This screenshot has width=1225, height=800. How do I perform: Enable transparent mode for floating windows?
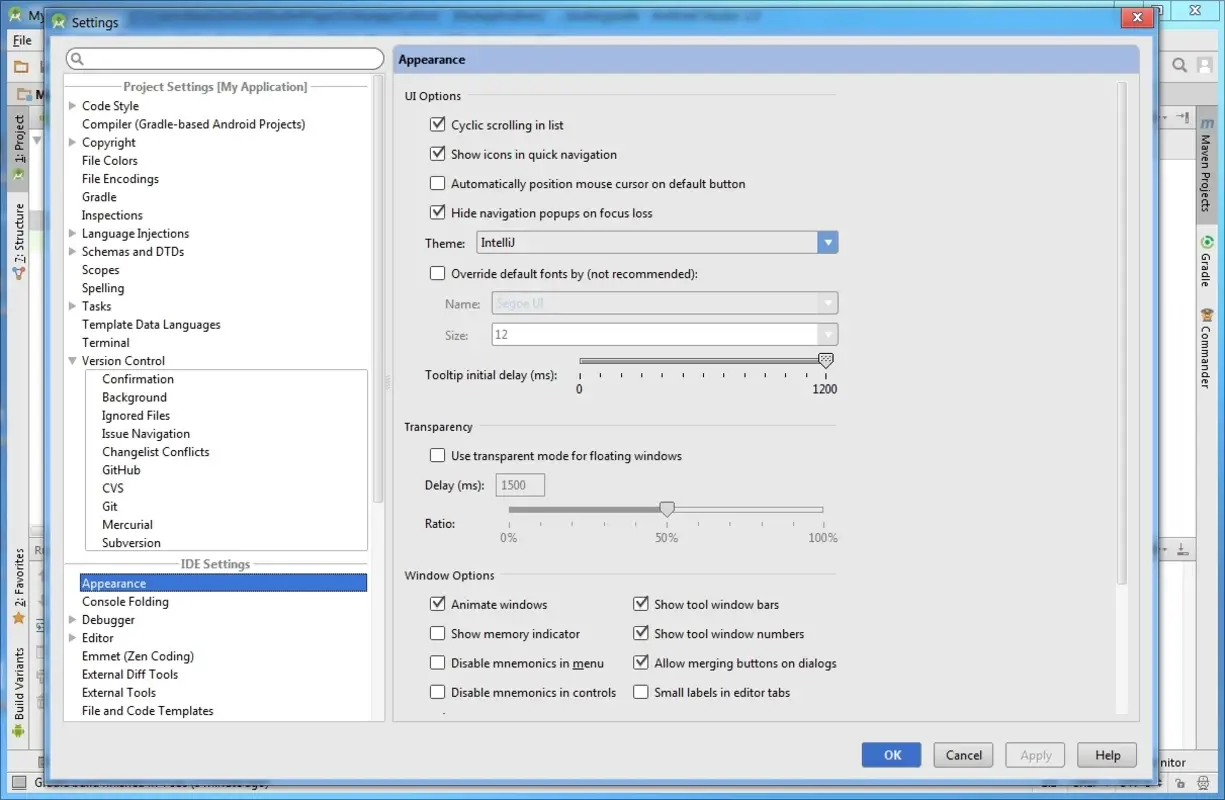point(437,455)
